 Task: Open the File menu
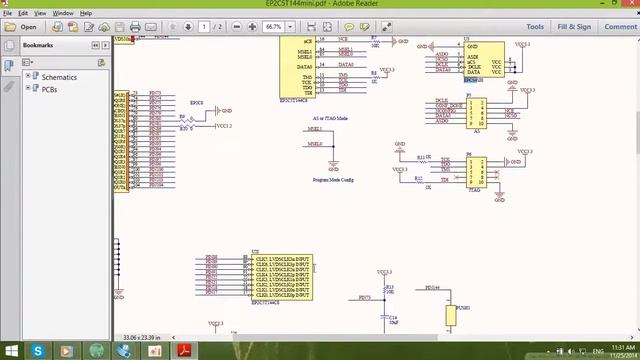click(x=7, y=13)
